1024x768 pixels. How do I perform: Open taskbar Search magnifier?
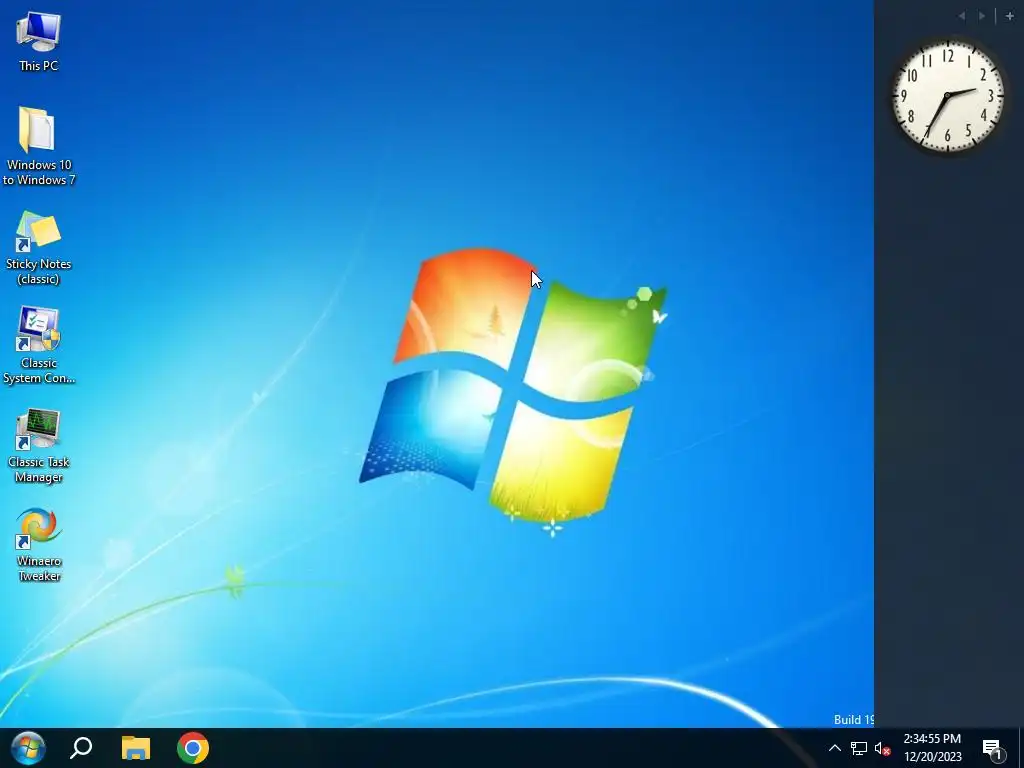click(82, 748)
